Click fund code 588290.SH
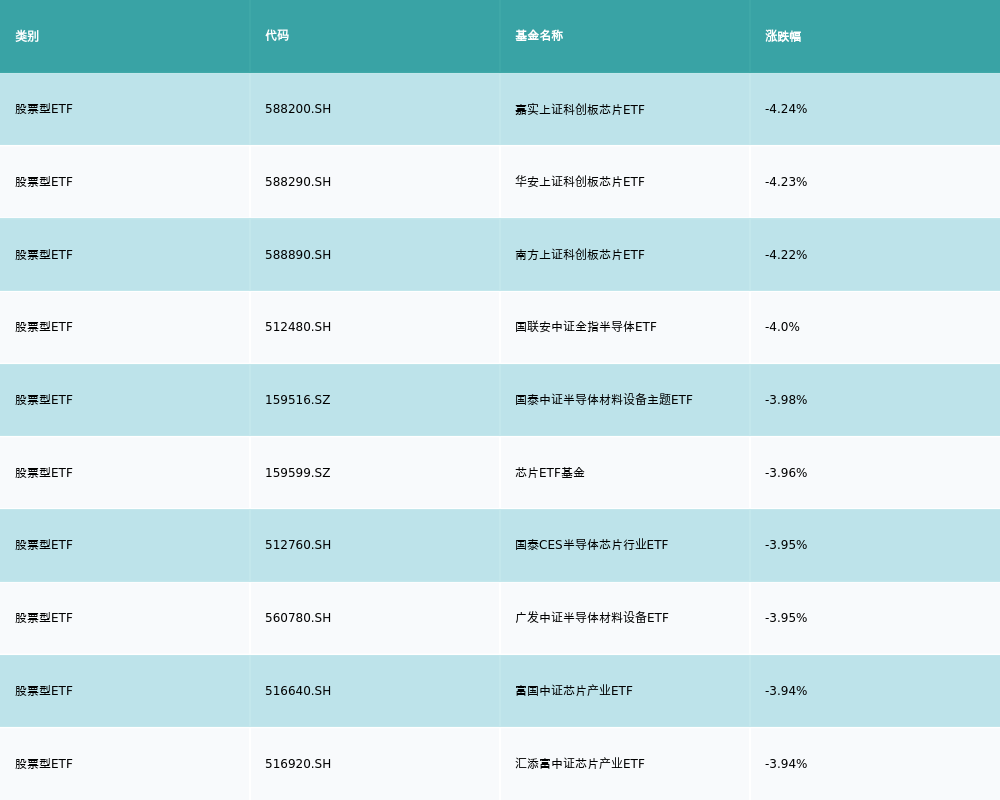Image resolution: width=1000 pixels, height=800 pixels. point(298,182)
